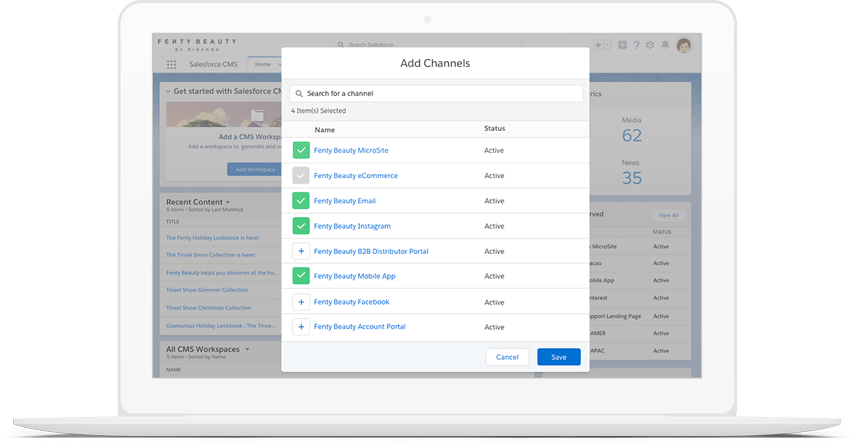Deselect Fenty Beauty Mobile App checkbox

[301, 276]
